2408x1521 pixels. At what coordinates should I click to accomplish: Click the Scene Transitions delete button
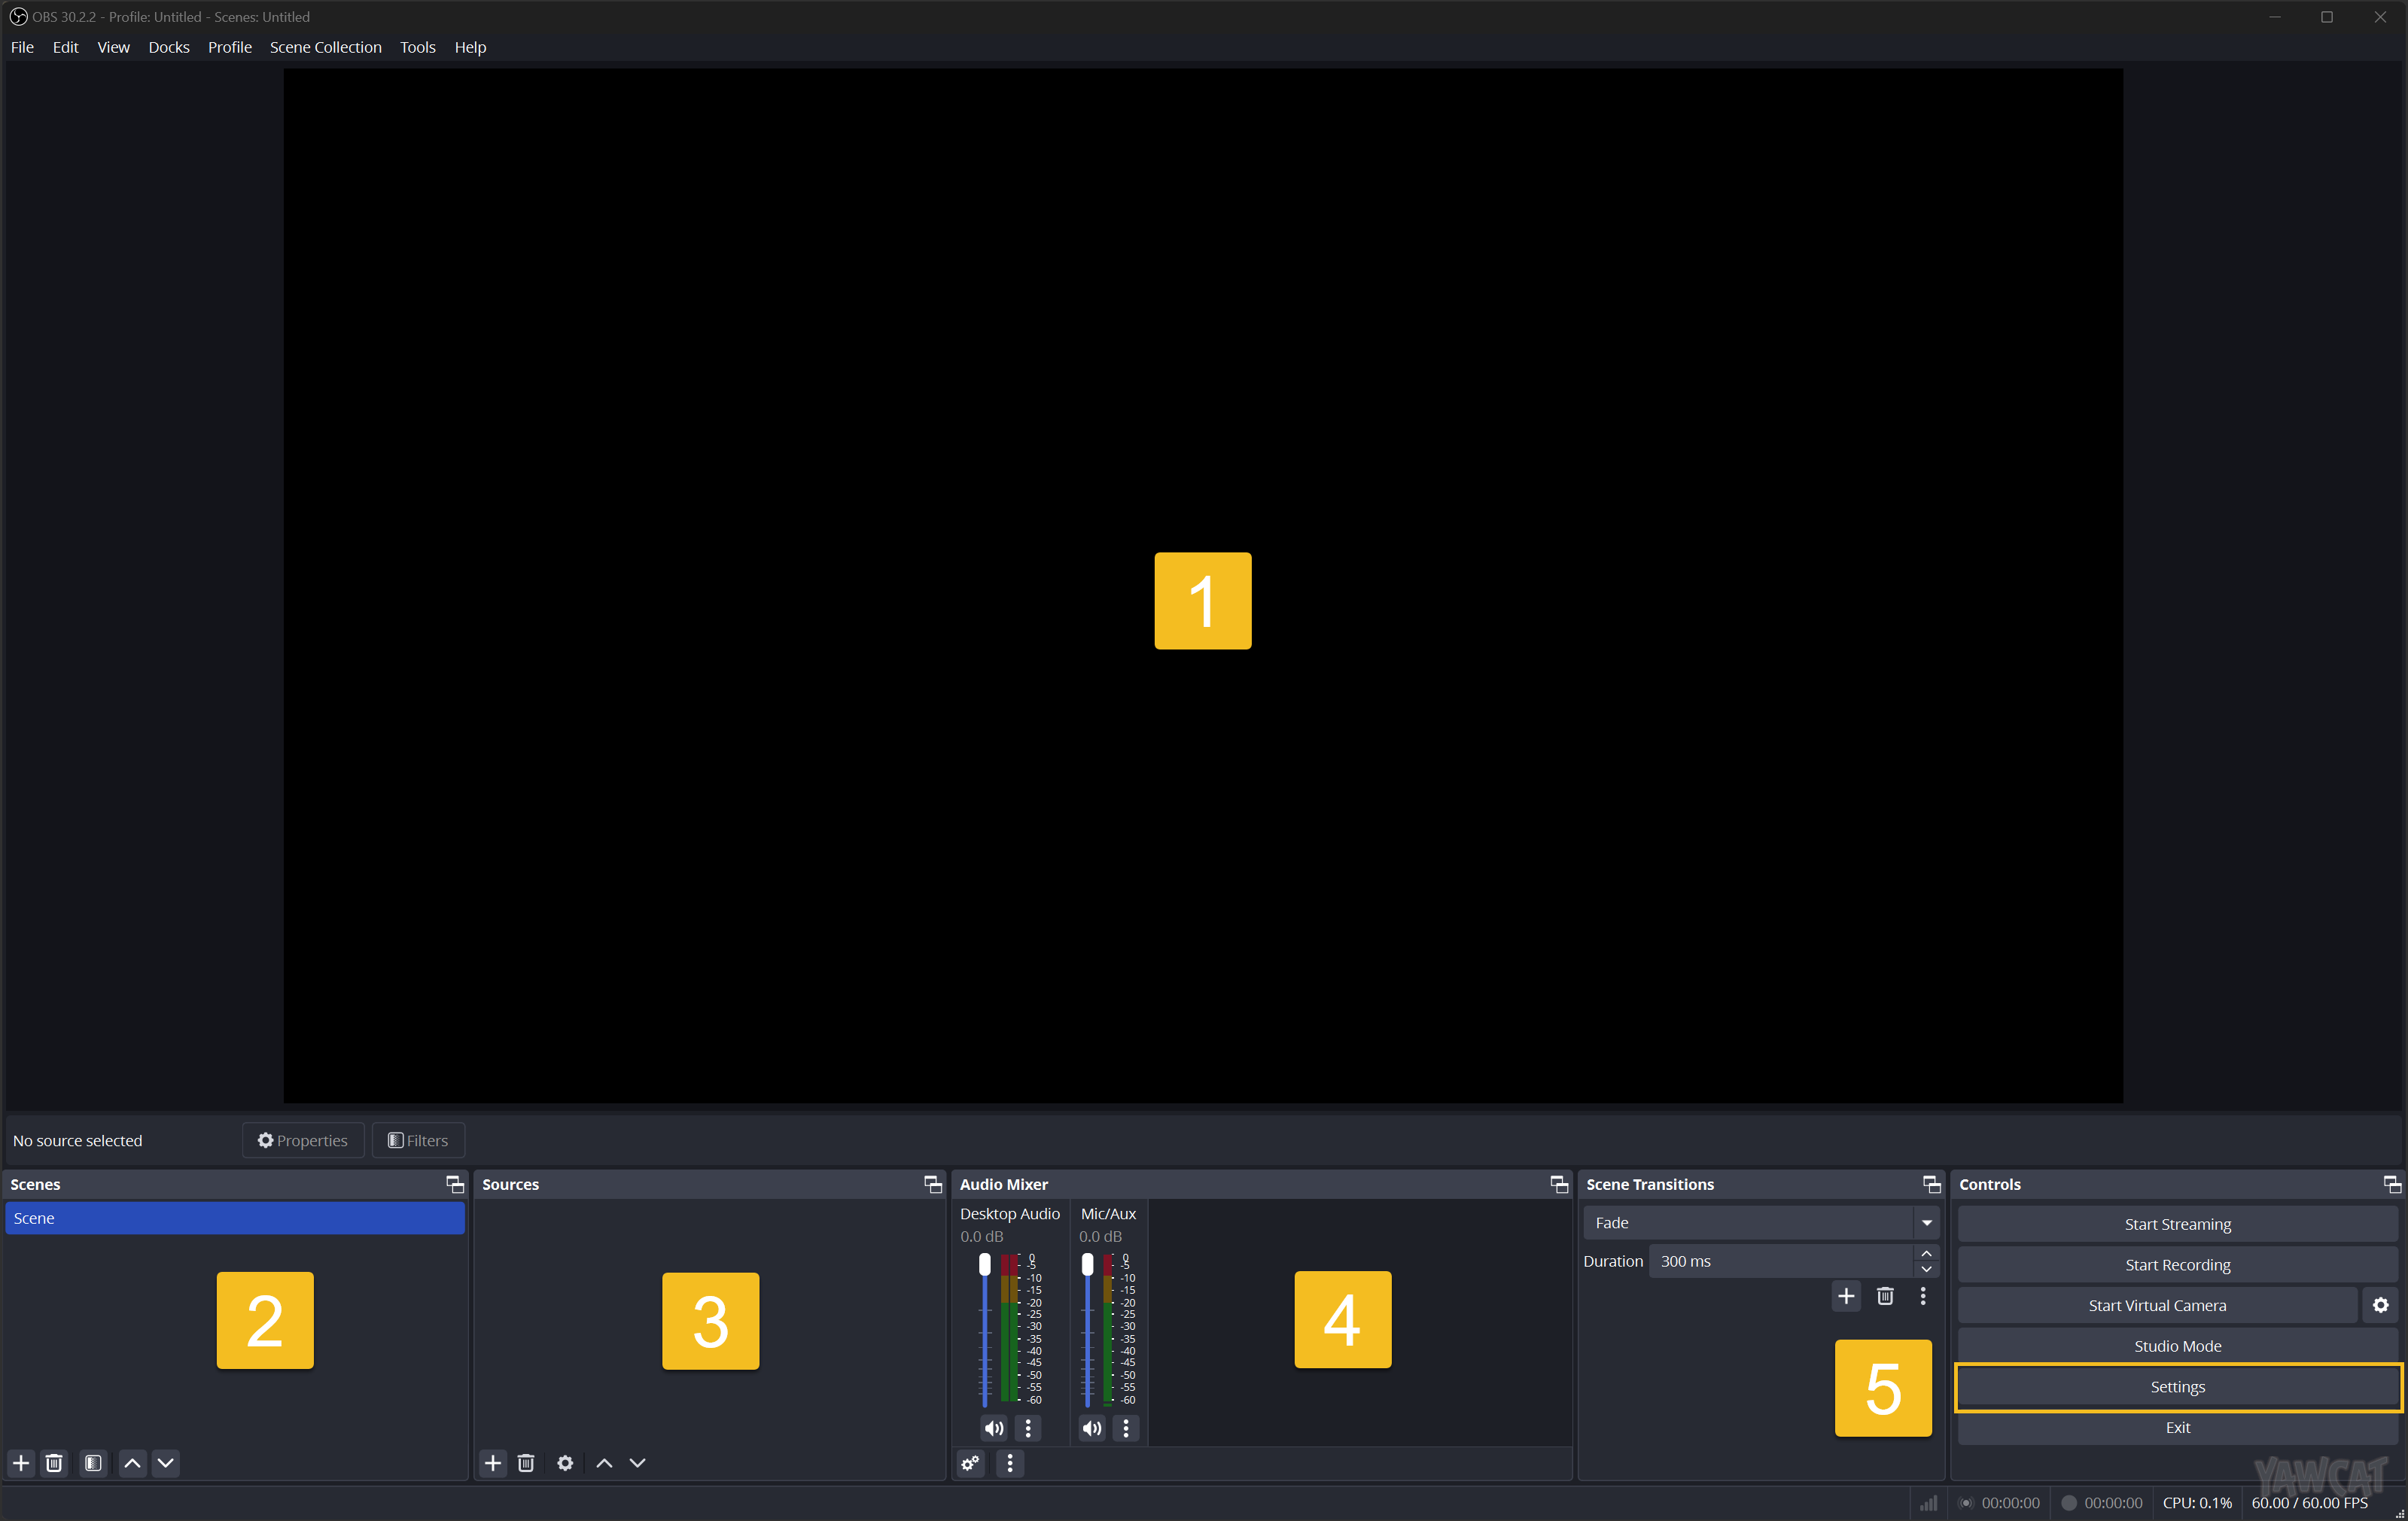1884,1297
